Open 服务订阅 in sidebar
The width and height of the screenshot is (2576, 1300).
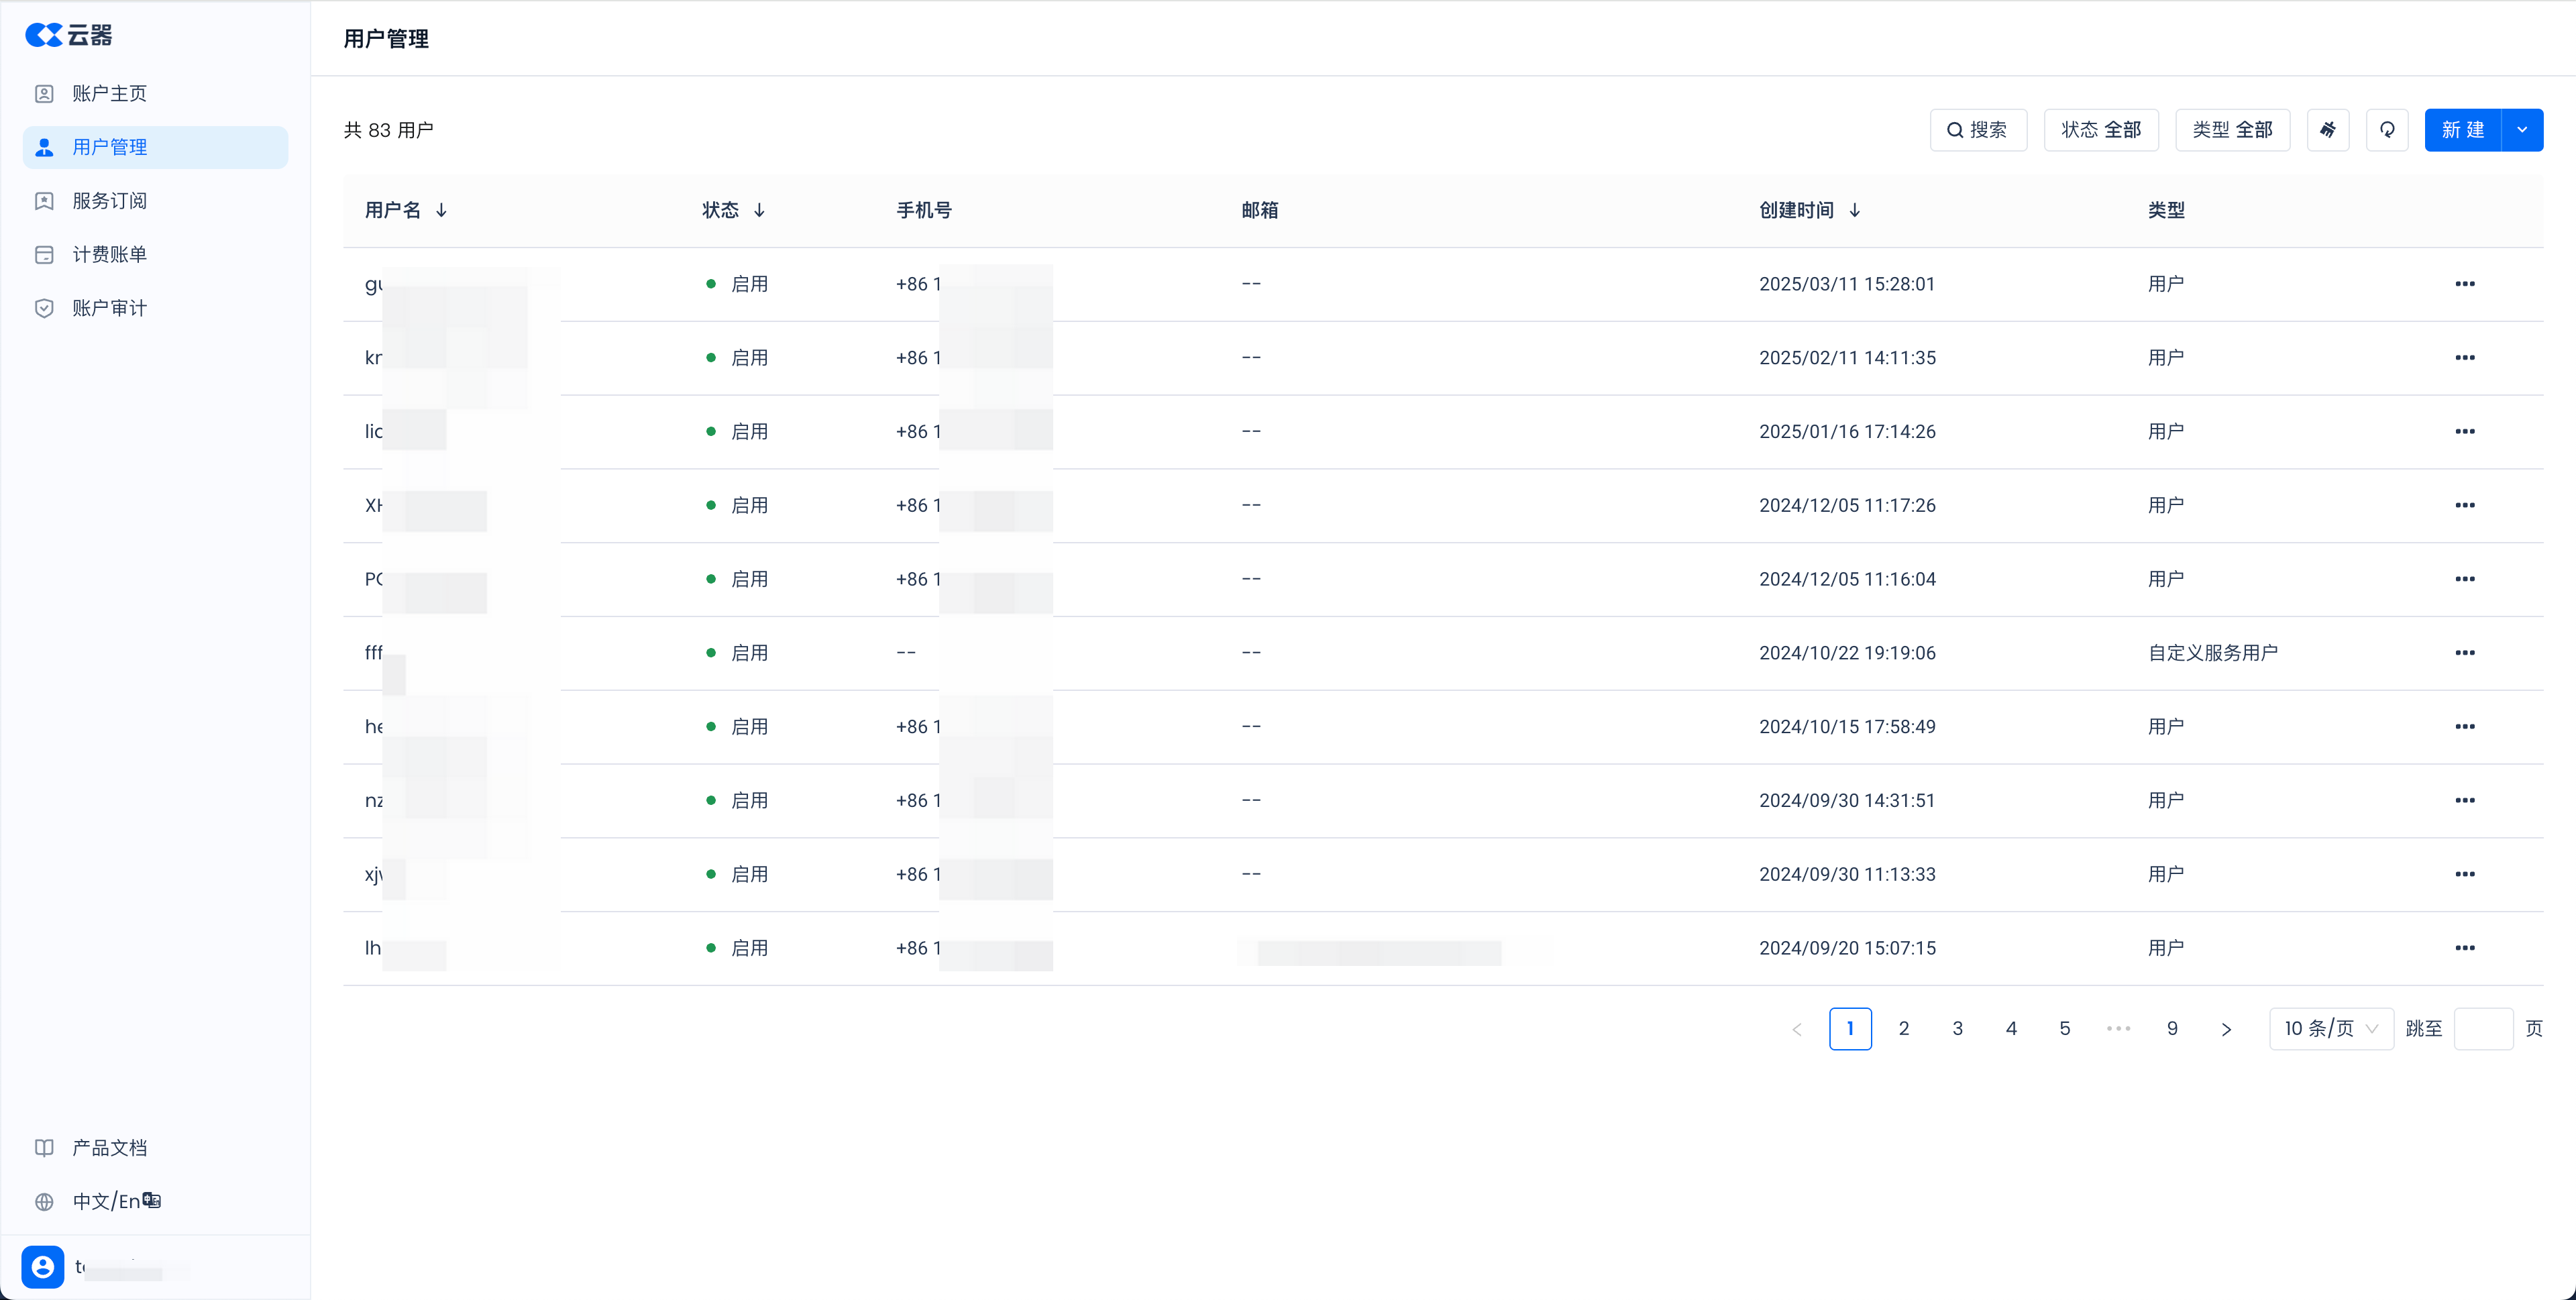pos(109,201)
